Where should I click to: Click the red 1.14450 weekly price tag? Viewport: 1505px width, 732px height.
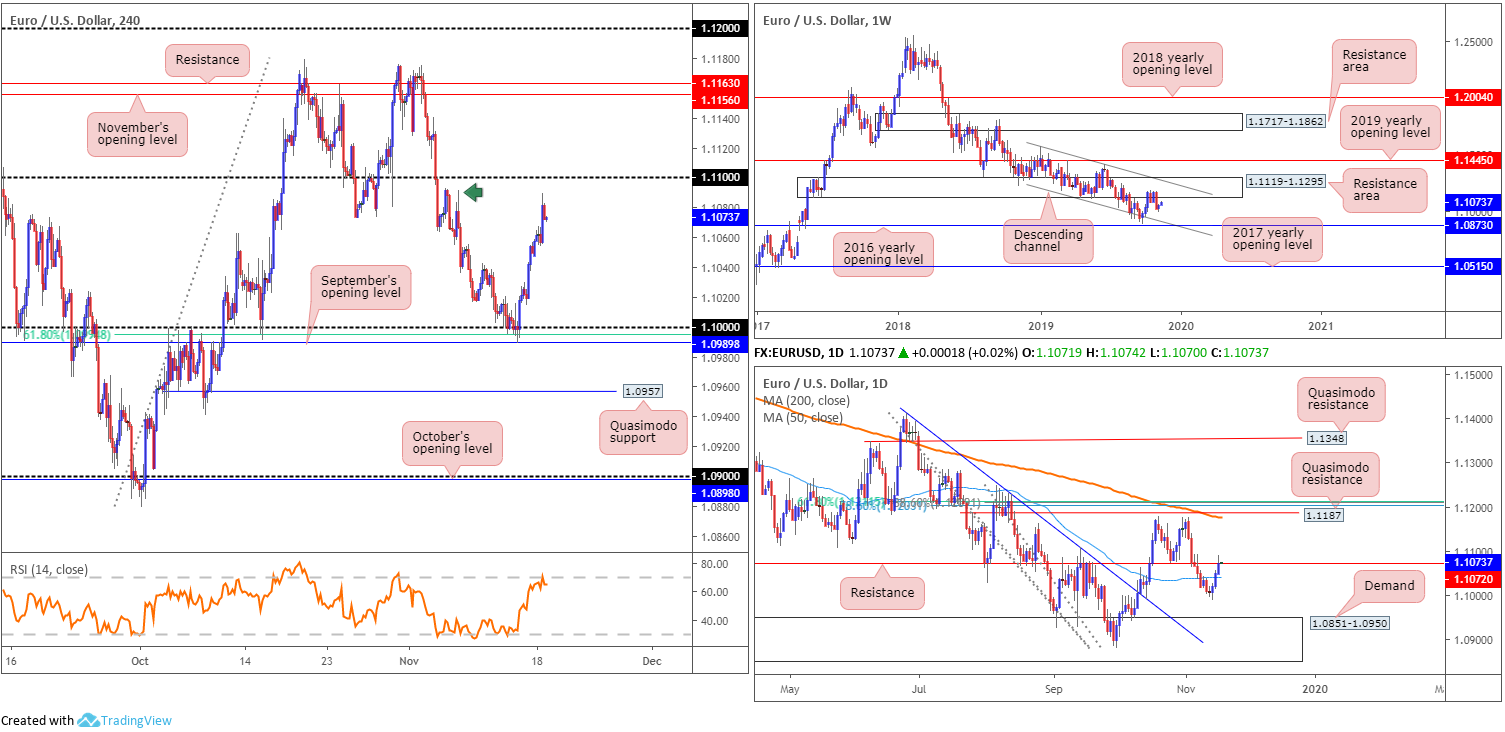[1475, 160]
